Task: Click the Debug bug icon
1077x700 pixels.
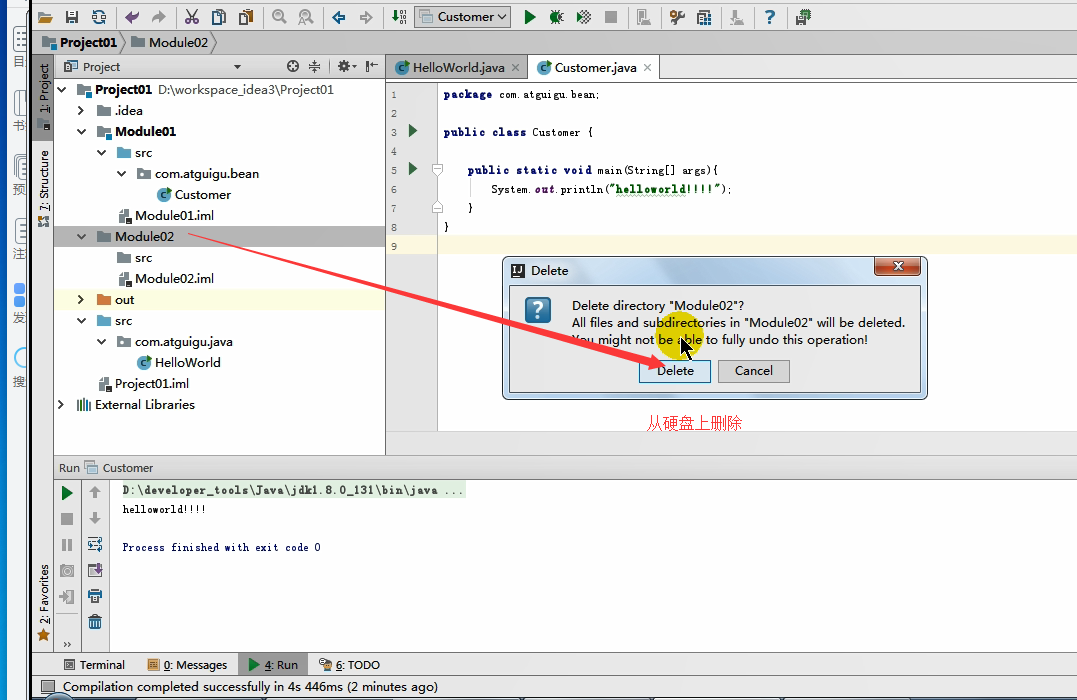Action: click(x=556, y=17)
